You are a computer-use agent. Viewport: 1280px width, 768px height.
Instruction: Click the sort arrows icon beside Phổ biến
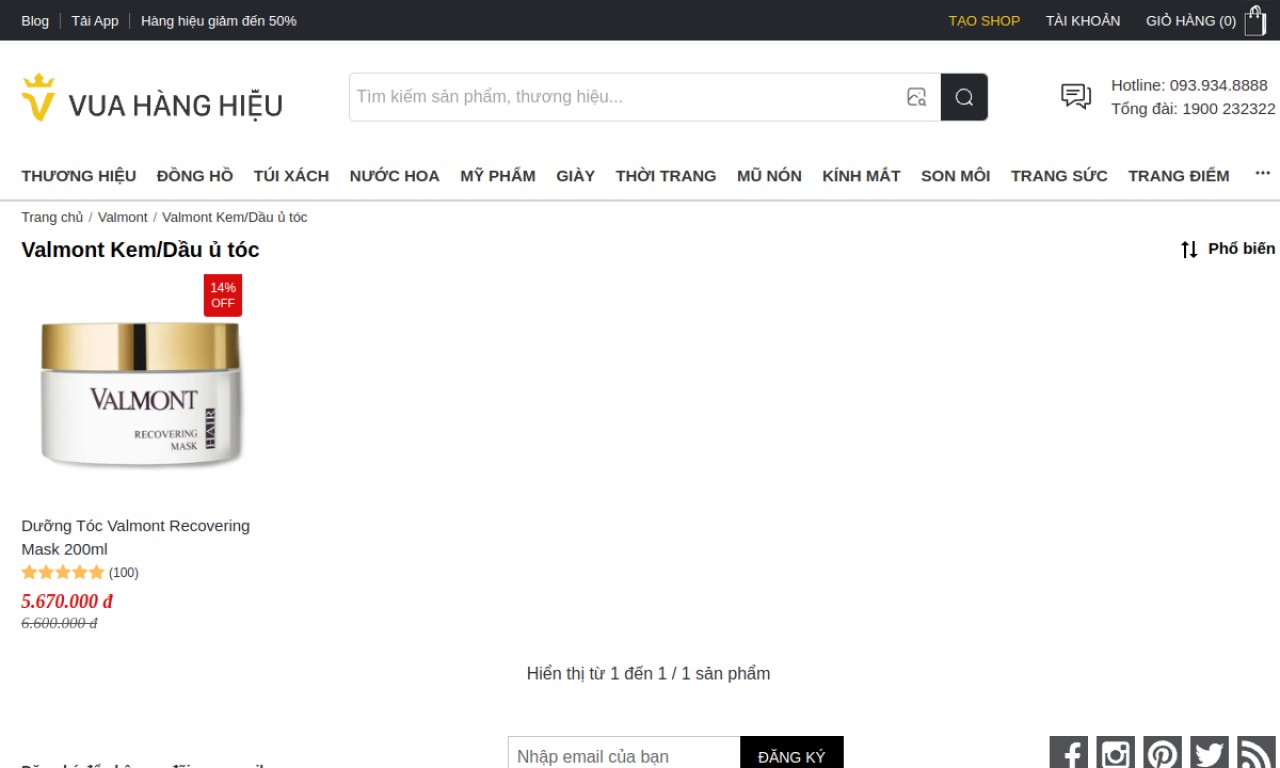1189,249
